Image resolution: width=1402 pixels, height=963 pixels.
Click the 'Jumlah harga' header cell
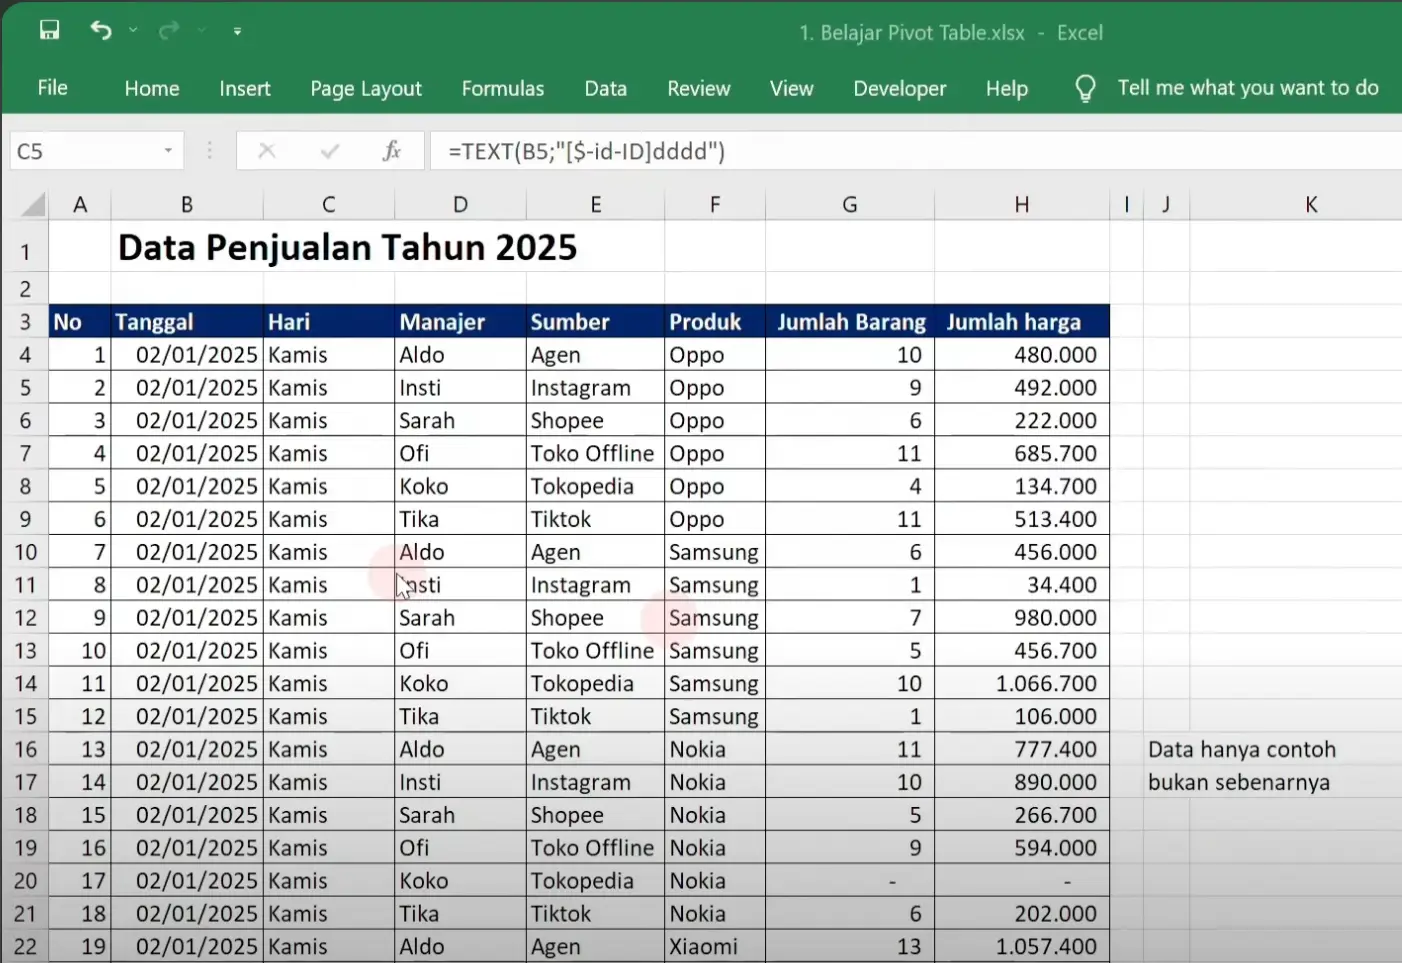(1022, 322)
